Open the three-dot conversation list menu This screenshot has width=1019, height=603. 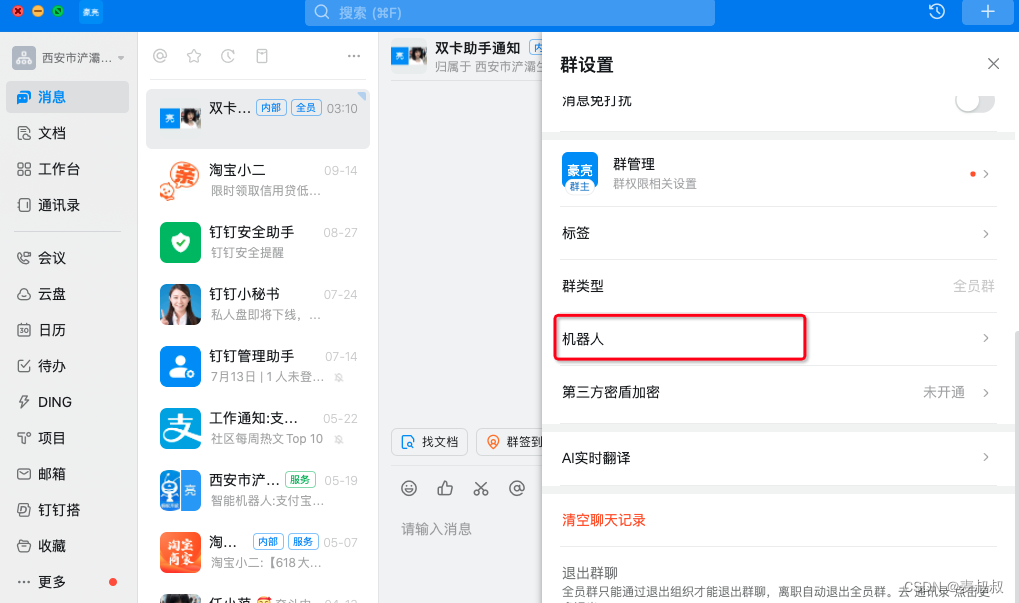354,56
